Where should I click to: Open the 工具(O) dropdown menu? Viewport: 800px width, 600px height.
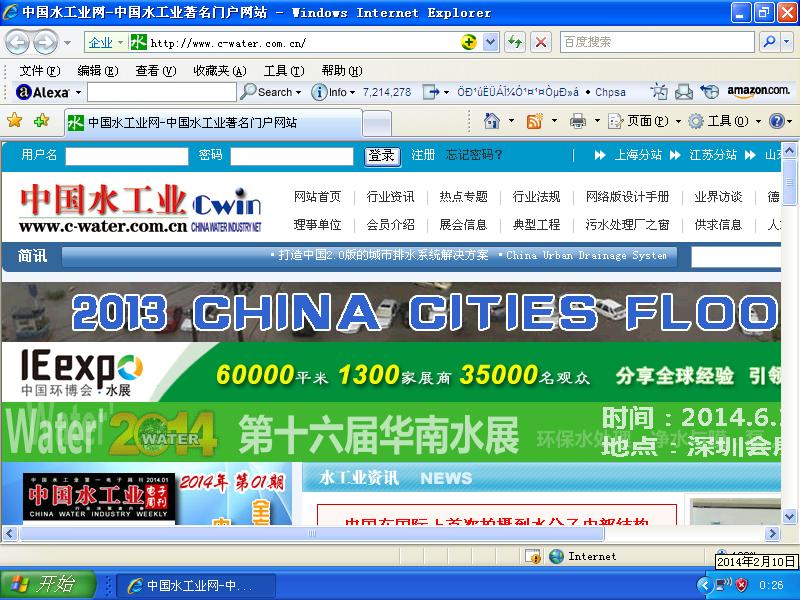click(724, 121)
